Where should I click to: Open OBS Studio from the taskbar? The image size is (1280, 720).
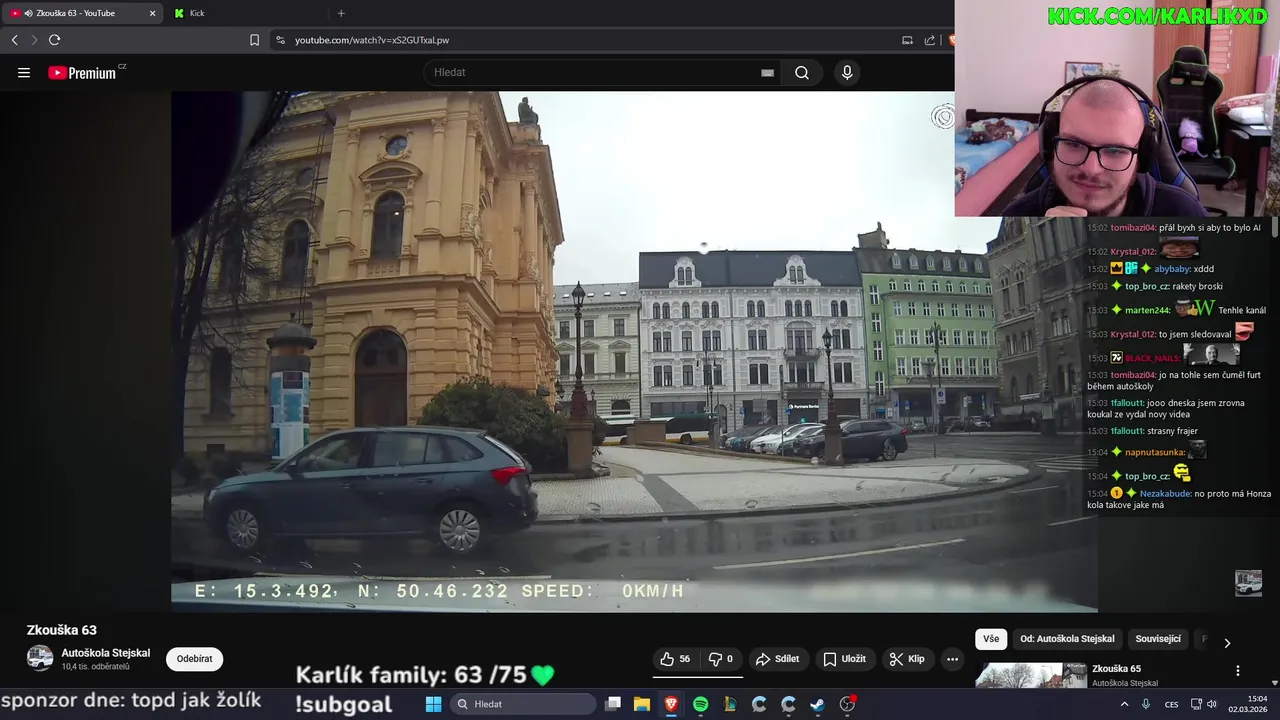[847, 704]
